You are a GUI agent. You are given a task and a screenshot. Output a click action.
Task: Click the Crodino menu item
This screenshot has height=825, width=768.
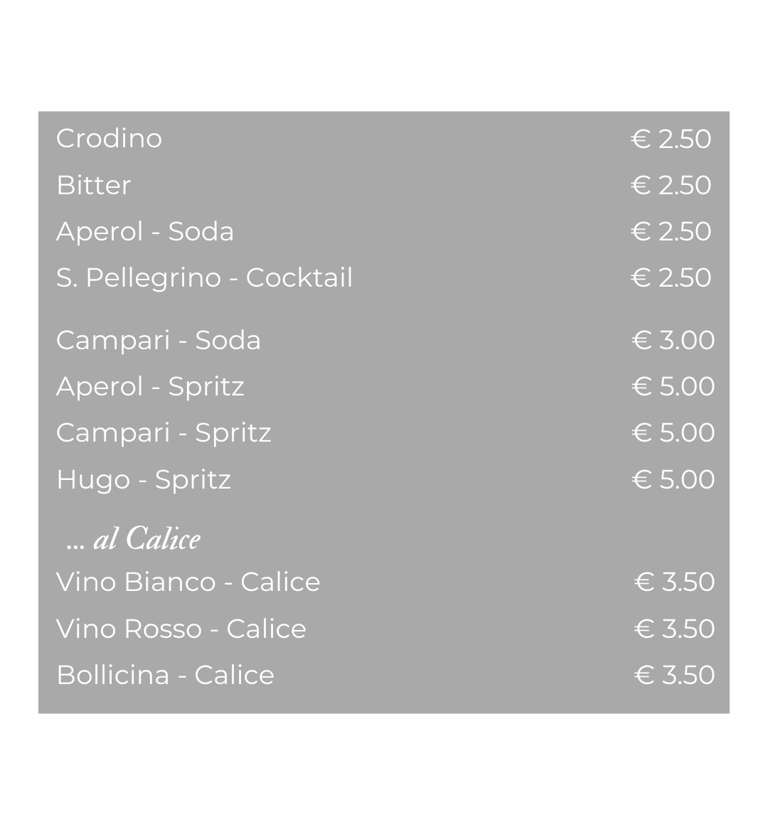[x=109, y=139]
